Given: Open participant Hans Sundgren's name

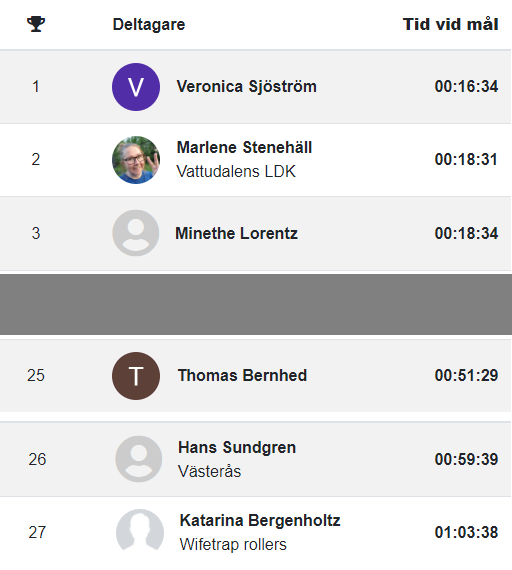Looking at the screenshot, I should click(237, 447).
